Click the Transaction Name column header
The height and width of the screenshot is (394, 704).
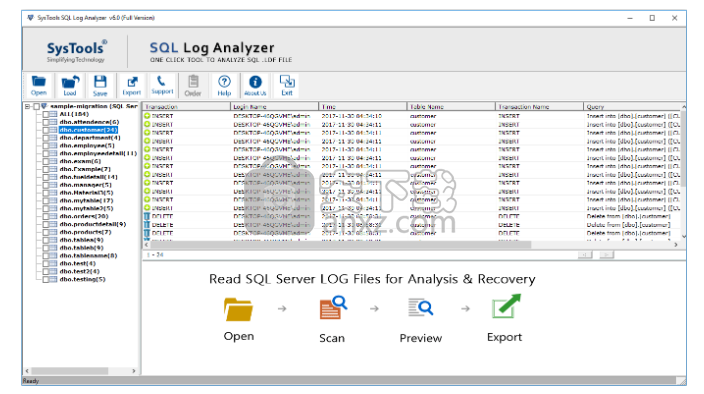[x=539, y=107]
